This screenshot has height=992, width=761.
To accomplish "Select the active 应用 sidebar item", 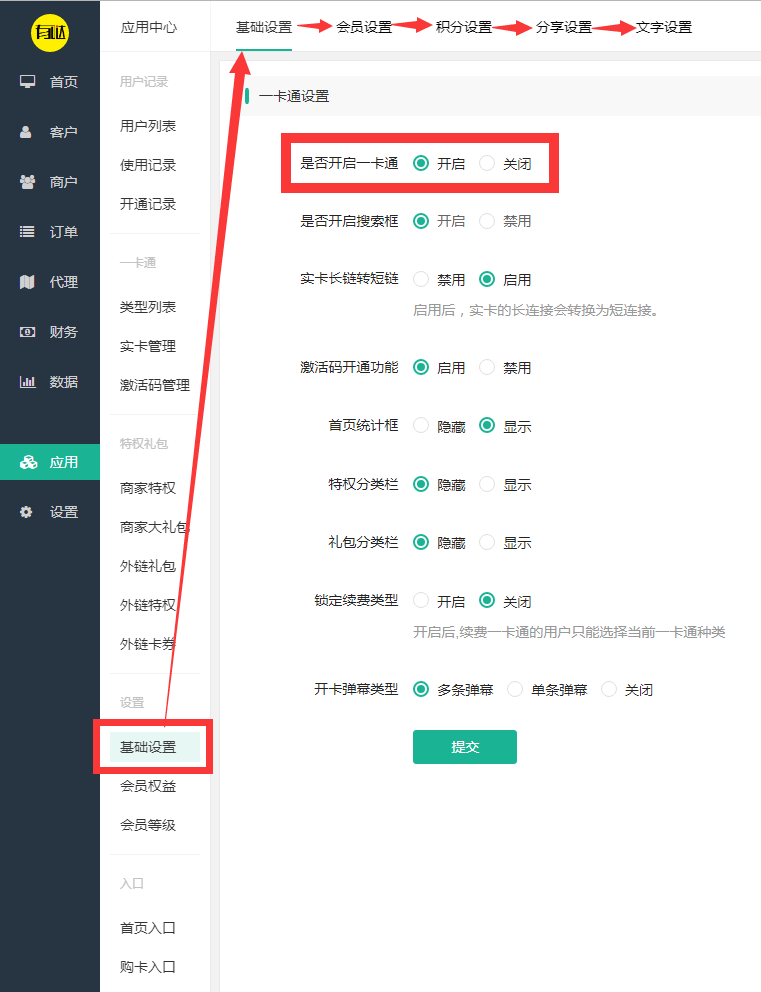I will [50, 462].
